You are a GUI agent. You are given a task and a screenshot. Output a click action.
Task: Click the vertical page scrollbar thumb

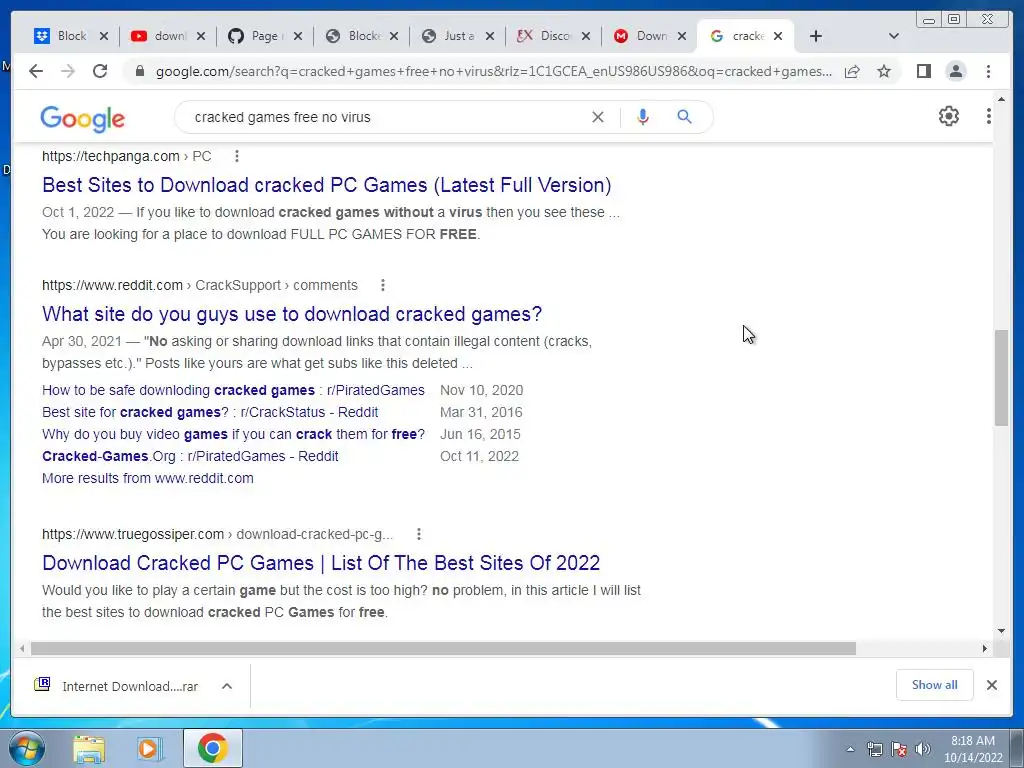tap(1001, 378)
